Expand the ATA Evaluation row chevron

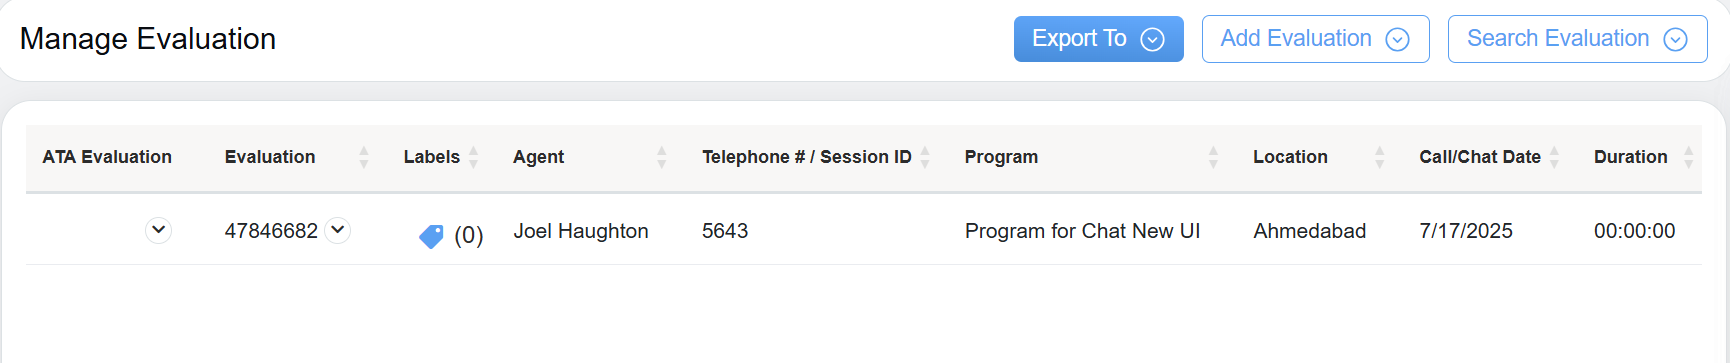coord(158,230)
